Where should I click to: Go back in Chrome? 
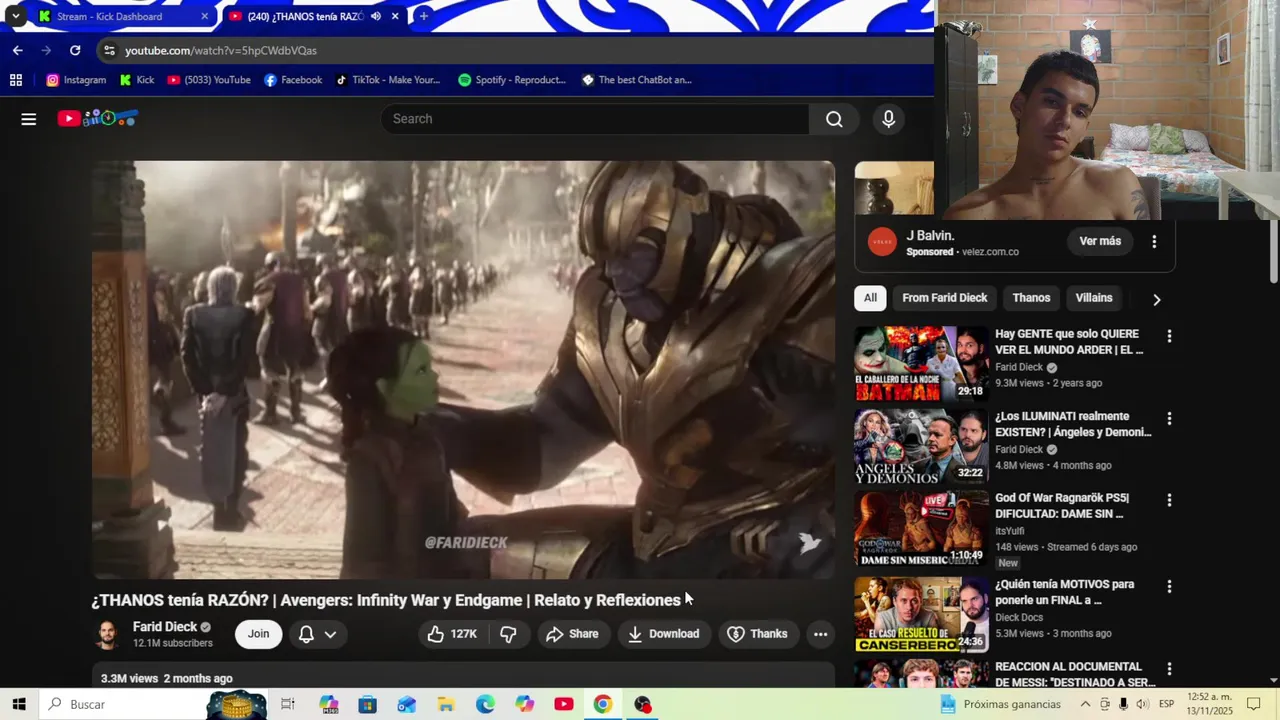[18, 50]
